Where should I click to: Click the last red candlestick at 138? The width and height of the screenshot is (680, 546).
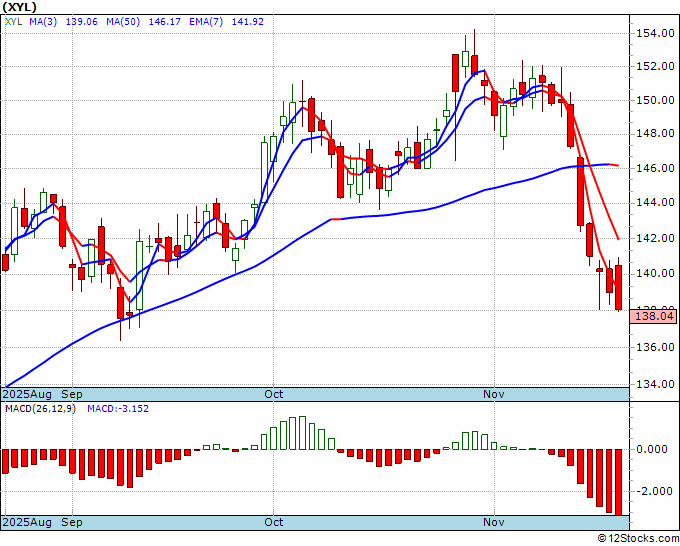click(619, 288)
